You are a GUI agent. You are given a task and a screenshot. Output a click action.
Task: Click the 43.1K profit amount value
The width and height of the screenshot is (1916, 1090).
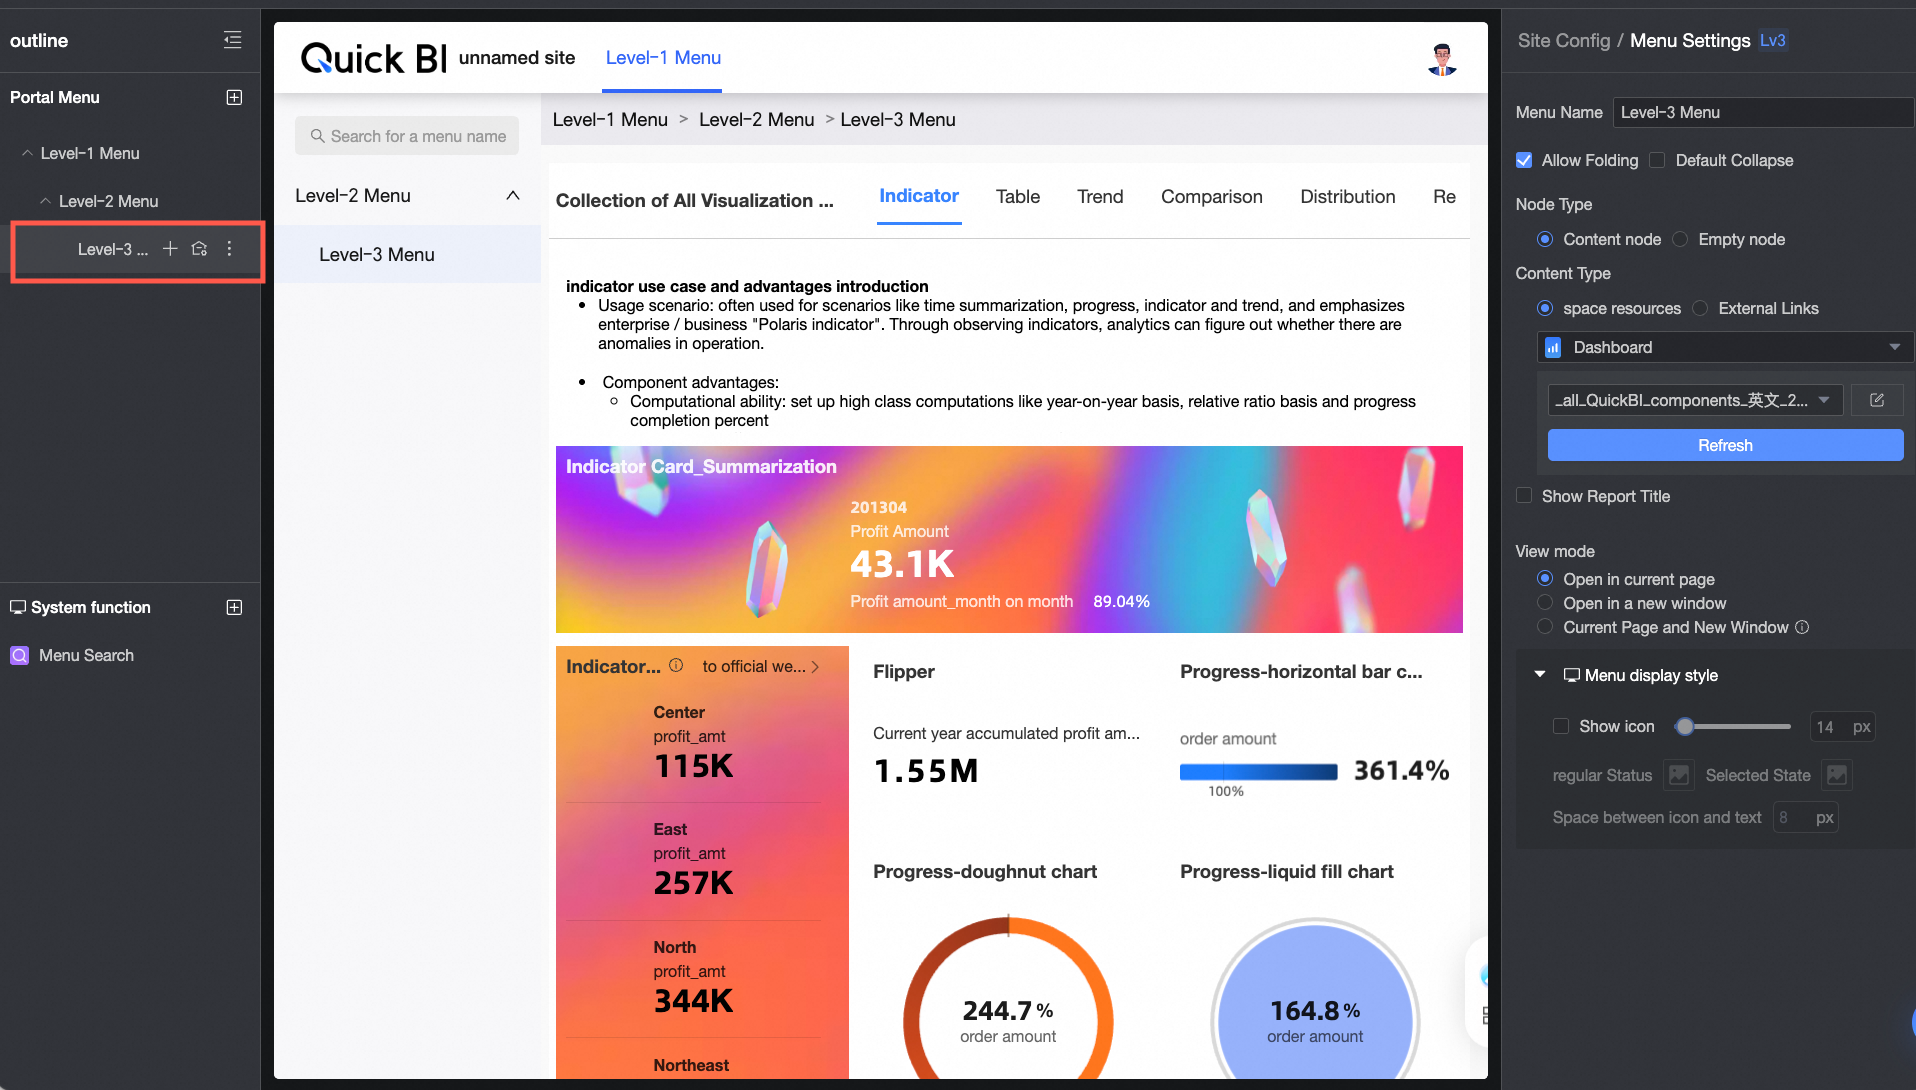(902, 565)
